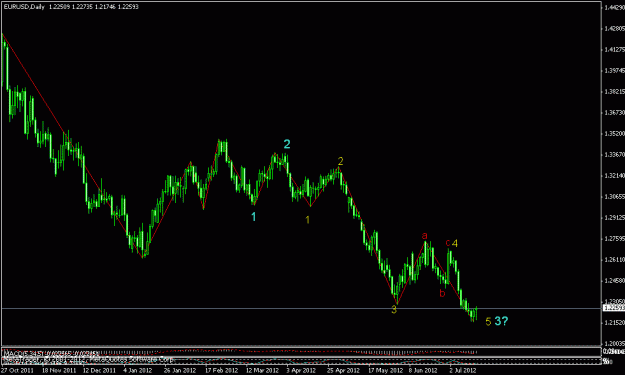The height and width of the screenshot is (375, 625).
Task: Click the EURUSD,Daily chart title text
Action: [24, 7]
